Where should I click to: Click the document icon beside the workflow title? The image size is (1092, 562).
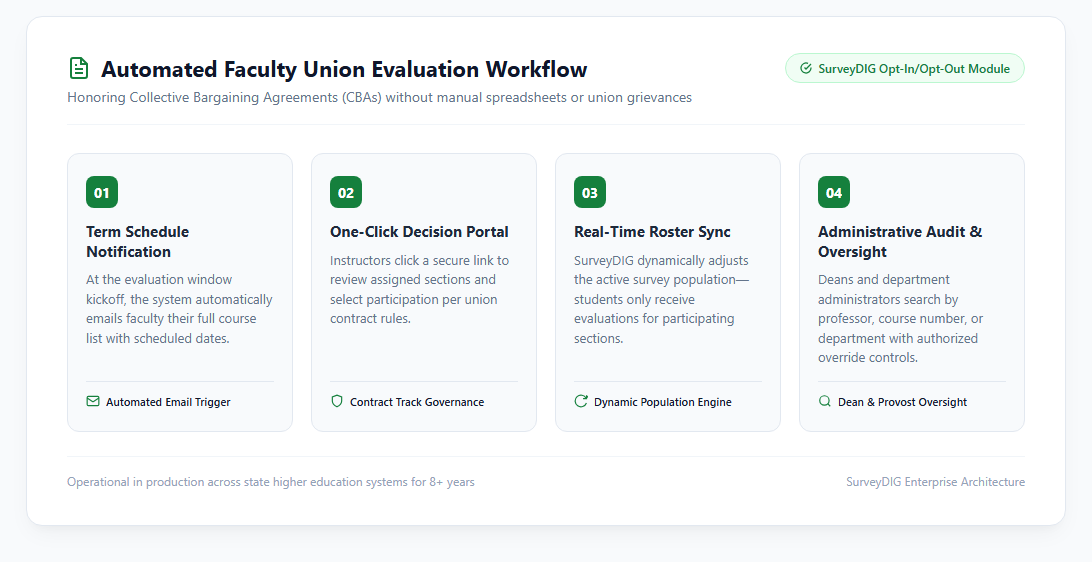tap(79, 68)
